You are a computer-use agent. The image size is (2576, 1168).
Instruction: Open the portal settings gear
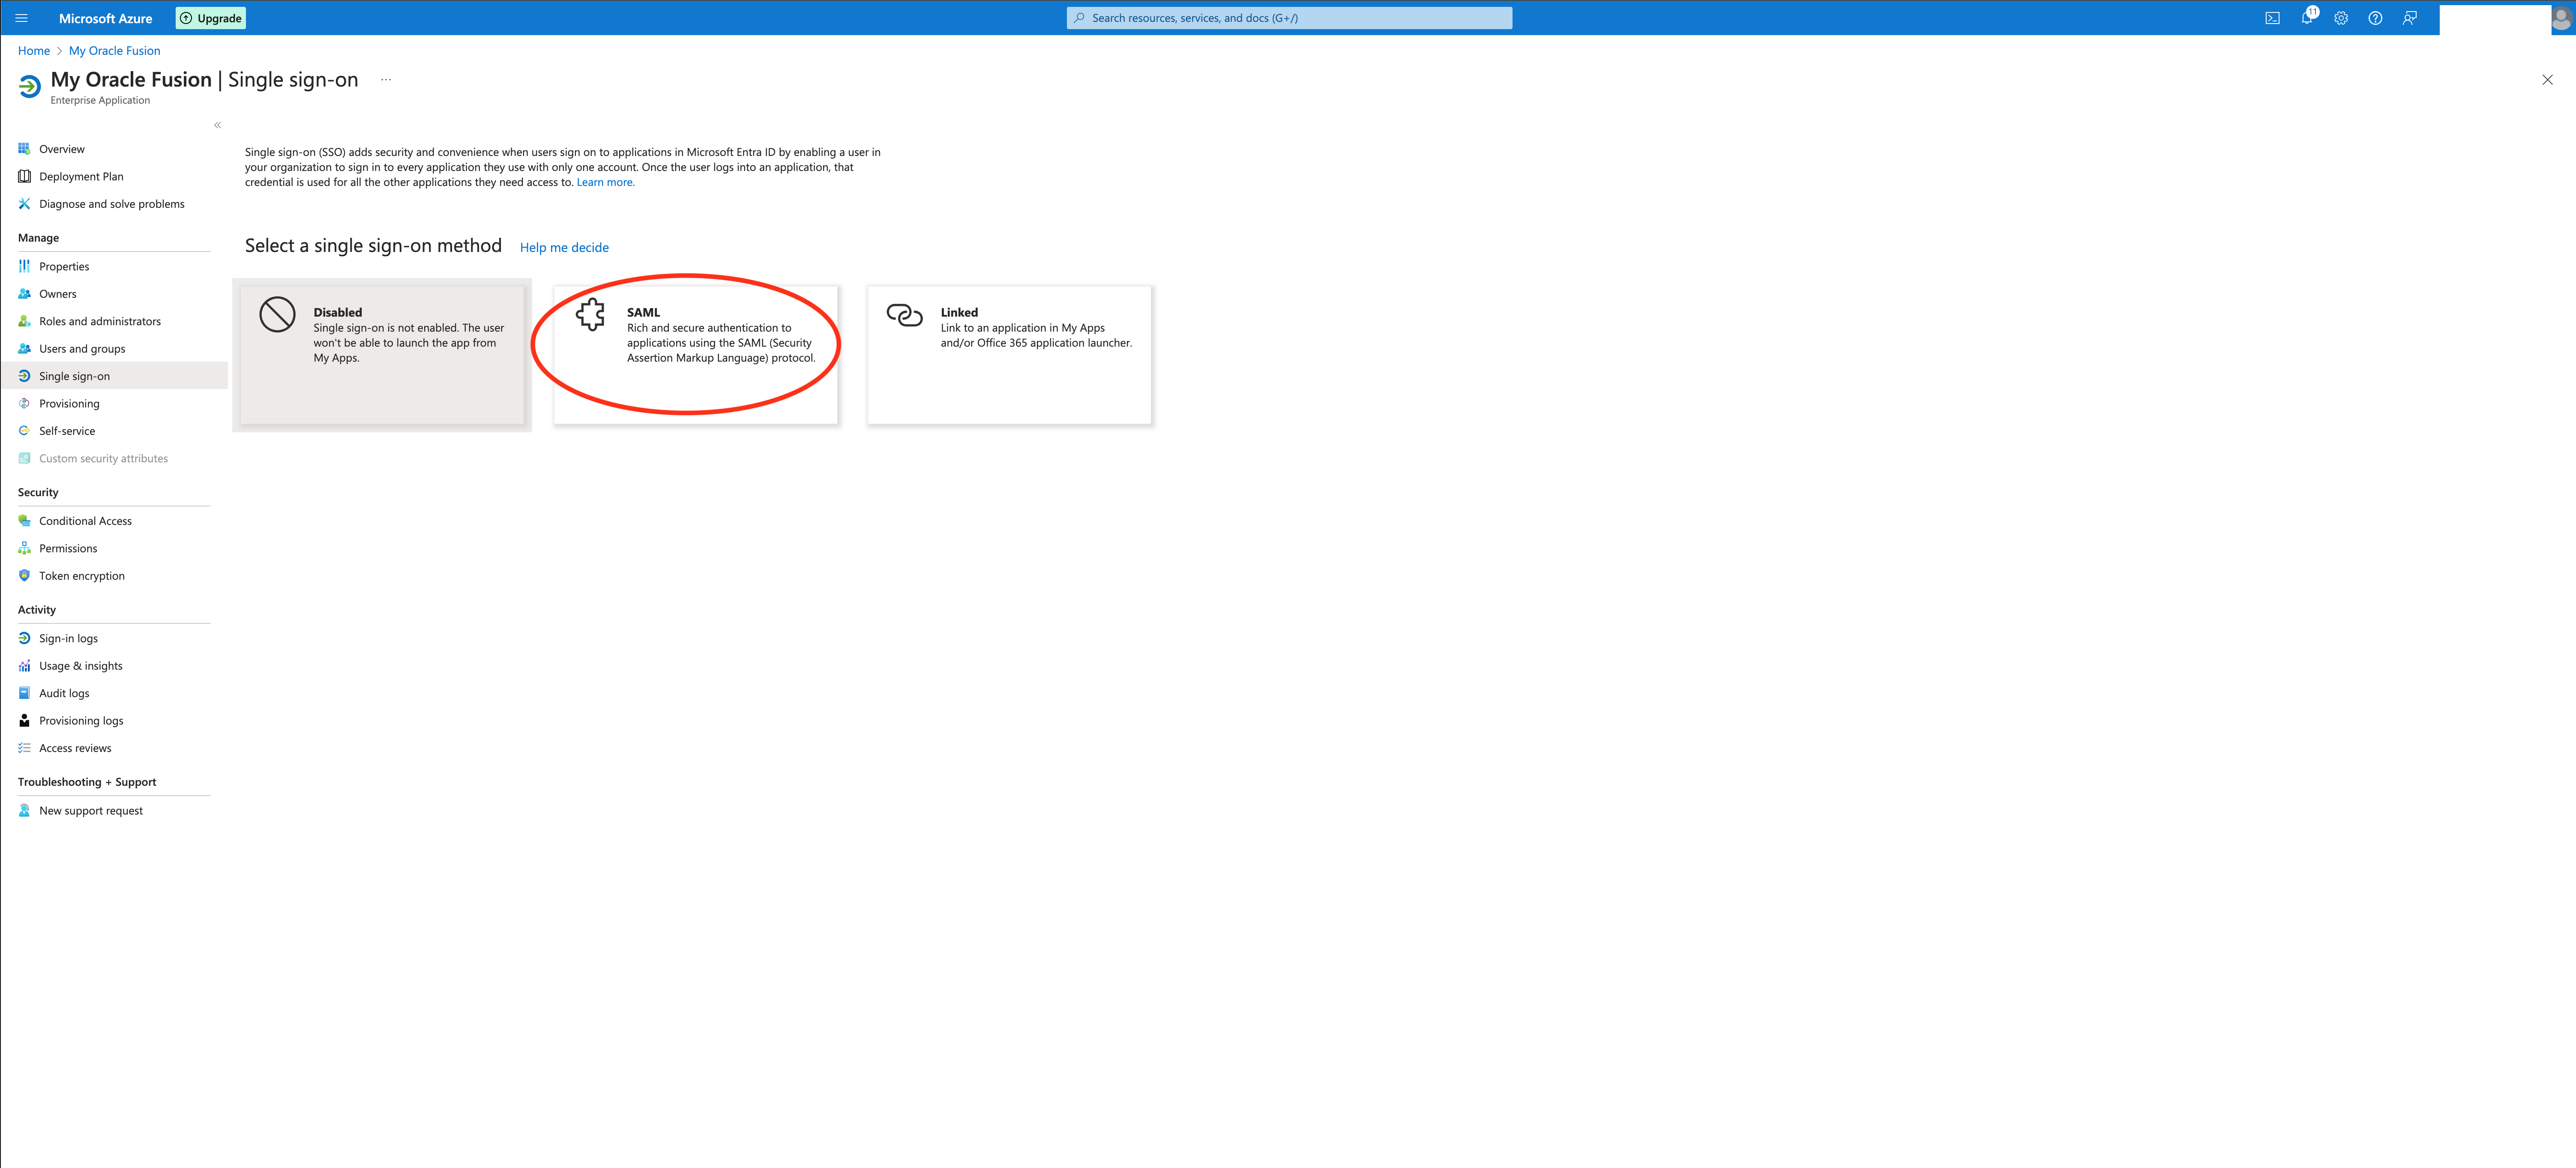2341,18
